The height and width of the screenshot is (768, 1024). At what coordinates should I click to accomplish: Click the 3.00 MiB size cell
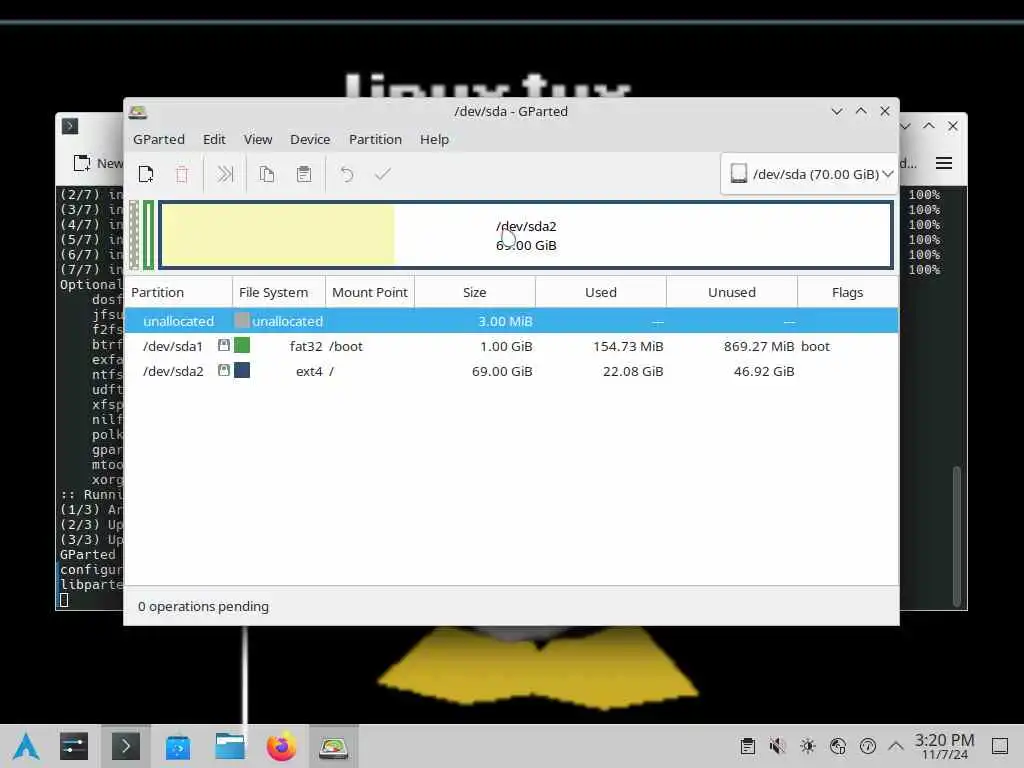coord(505,321)
